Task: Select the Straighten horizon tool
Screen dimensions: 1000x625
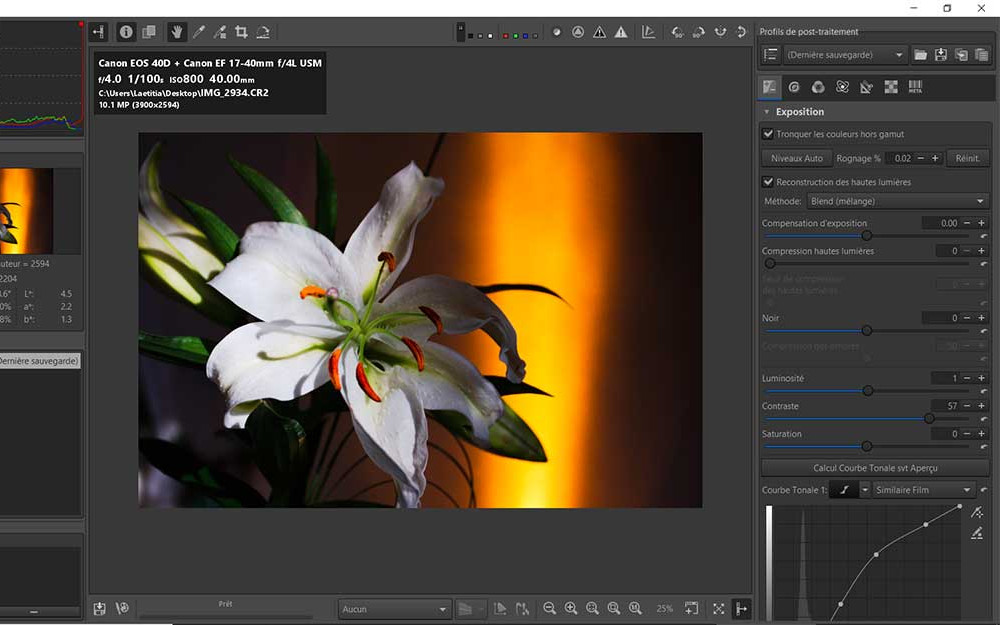Action: (263, 32)
